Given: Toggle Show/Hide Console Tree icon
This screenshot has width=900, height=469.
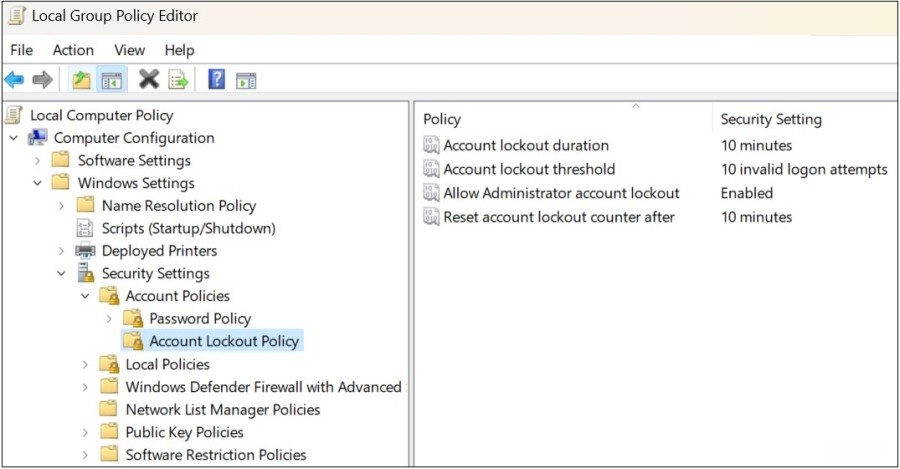Looking at the screenshot, I should click(x=111, y=80).
